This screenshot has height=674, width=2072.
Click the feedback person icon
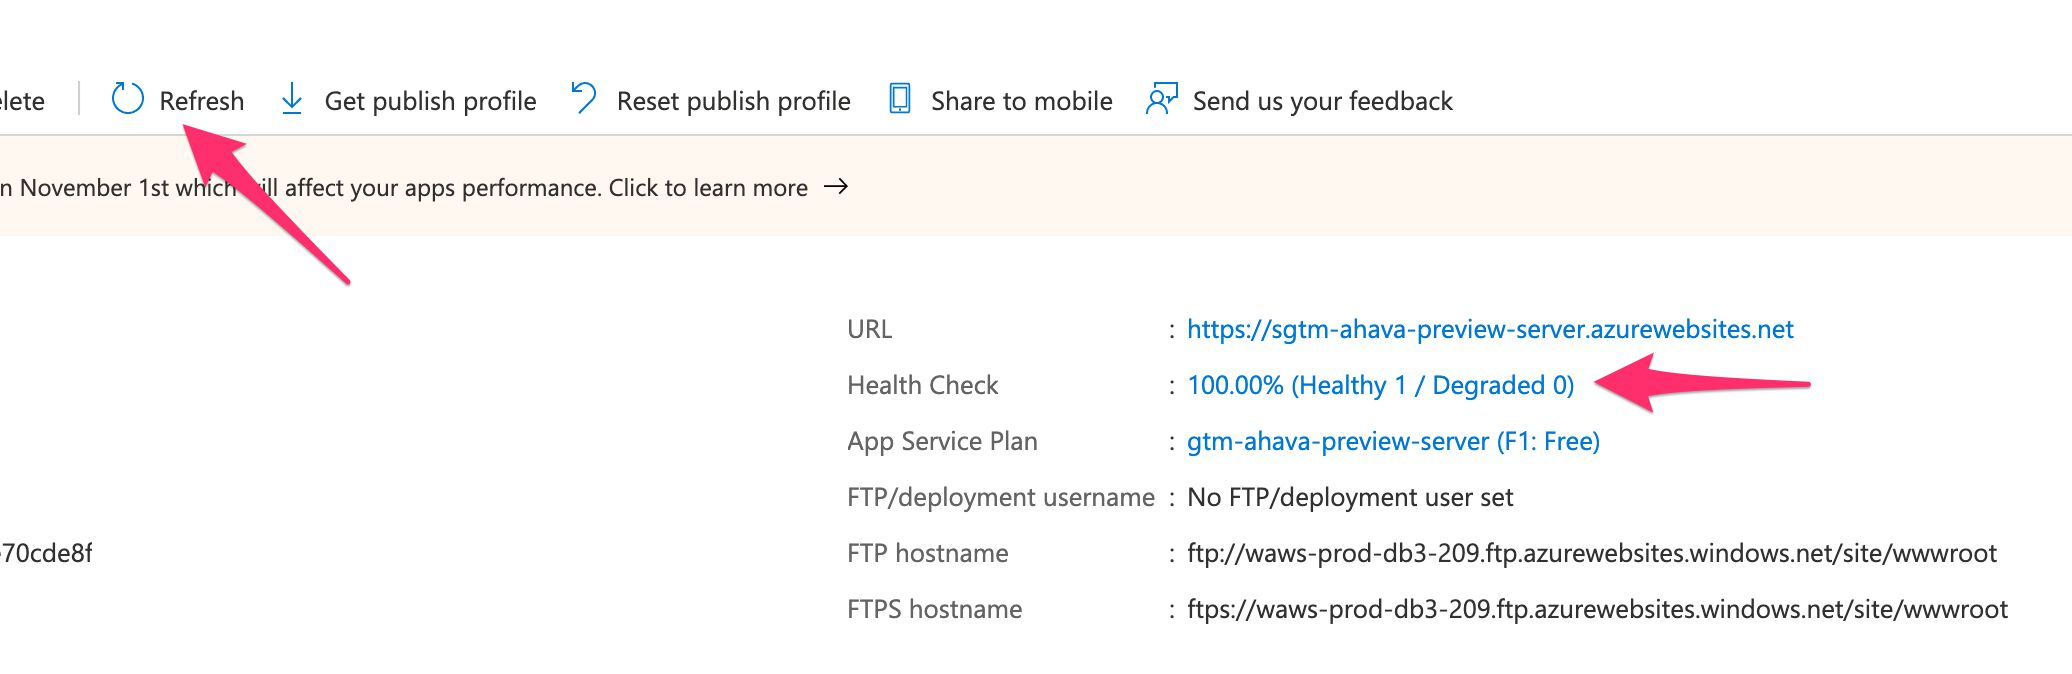(1161, 99)
